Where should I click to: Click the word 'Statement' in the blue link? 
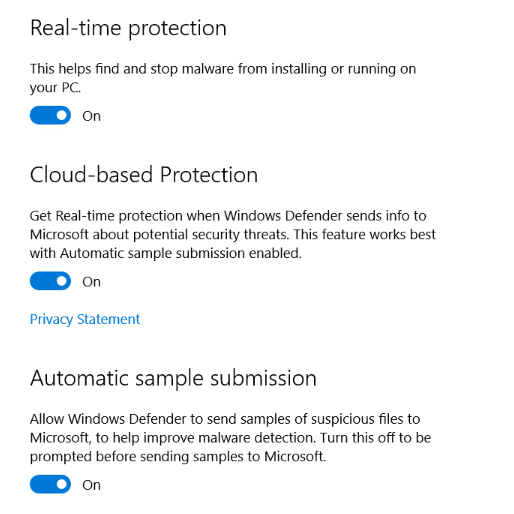(x=109, y=319)
